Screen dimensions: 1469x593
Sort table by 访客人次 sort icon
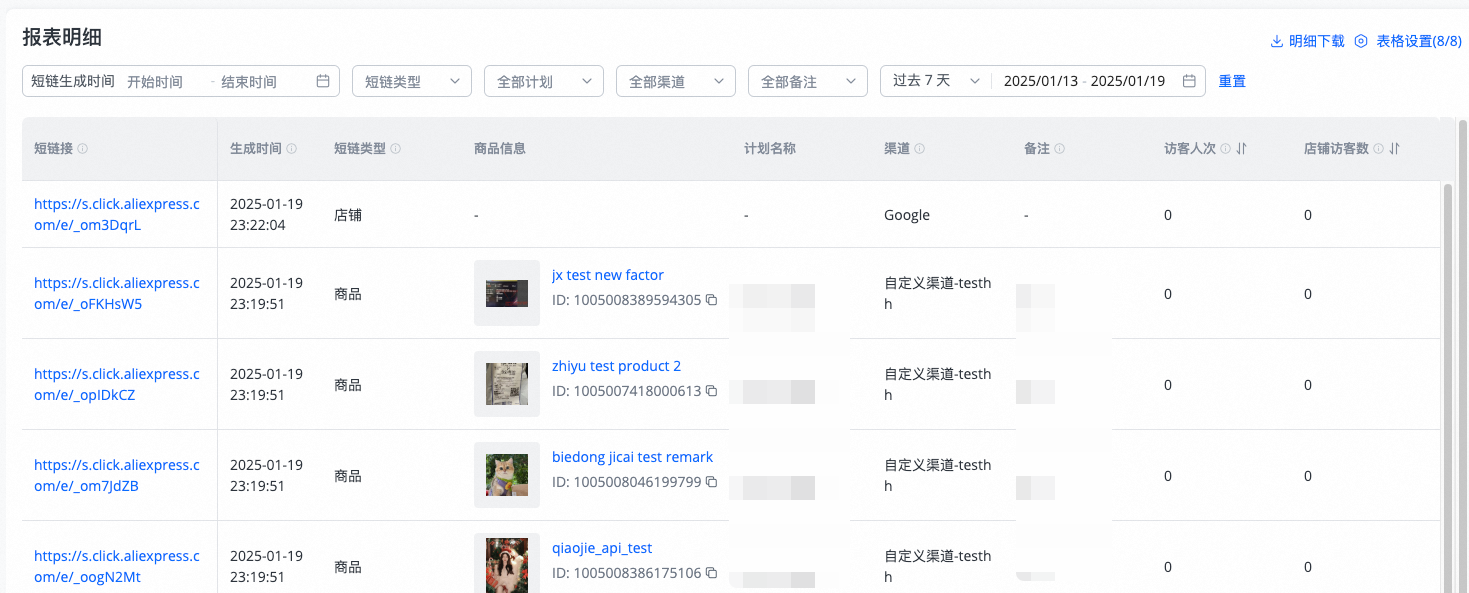tap(1241, 149)
